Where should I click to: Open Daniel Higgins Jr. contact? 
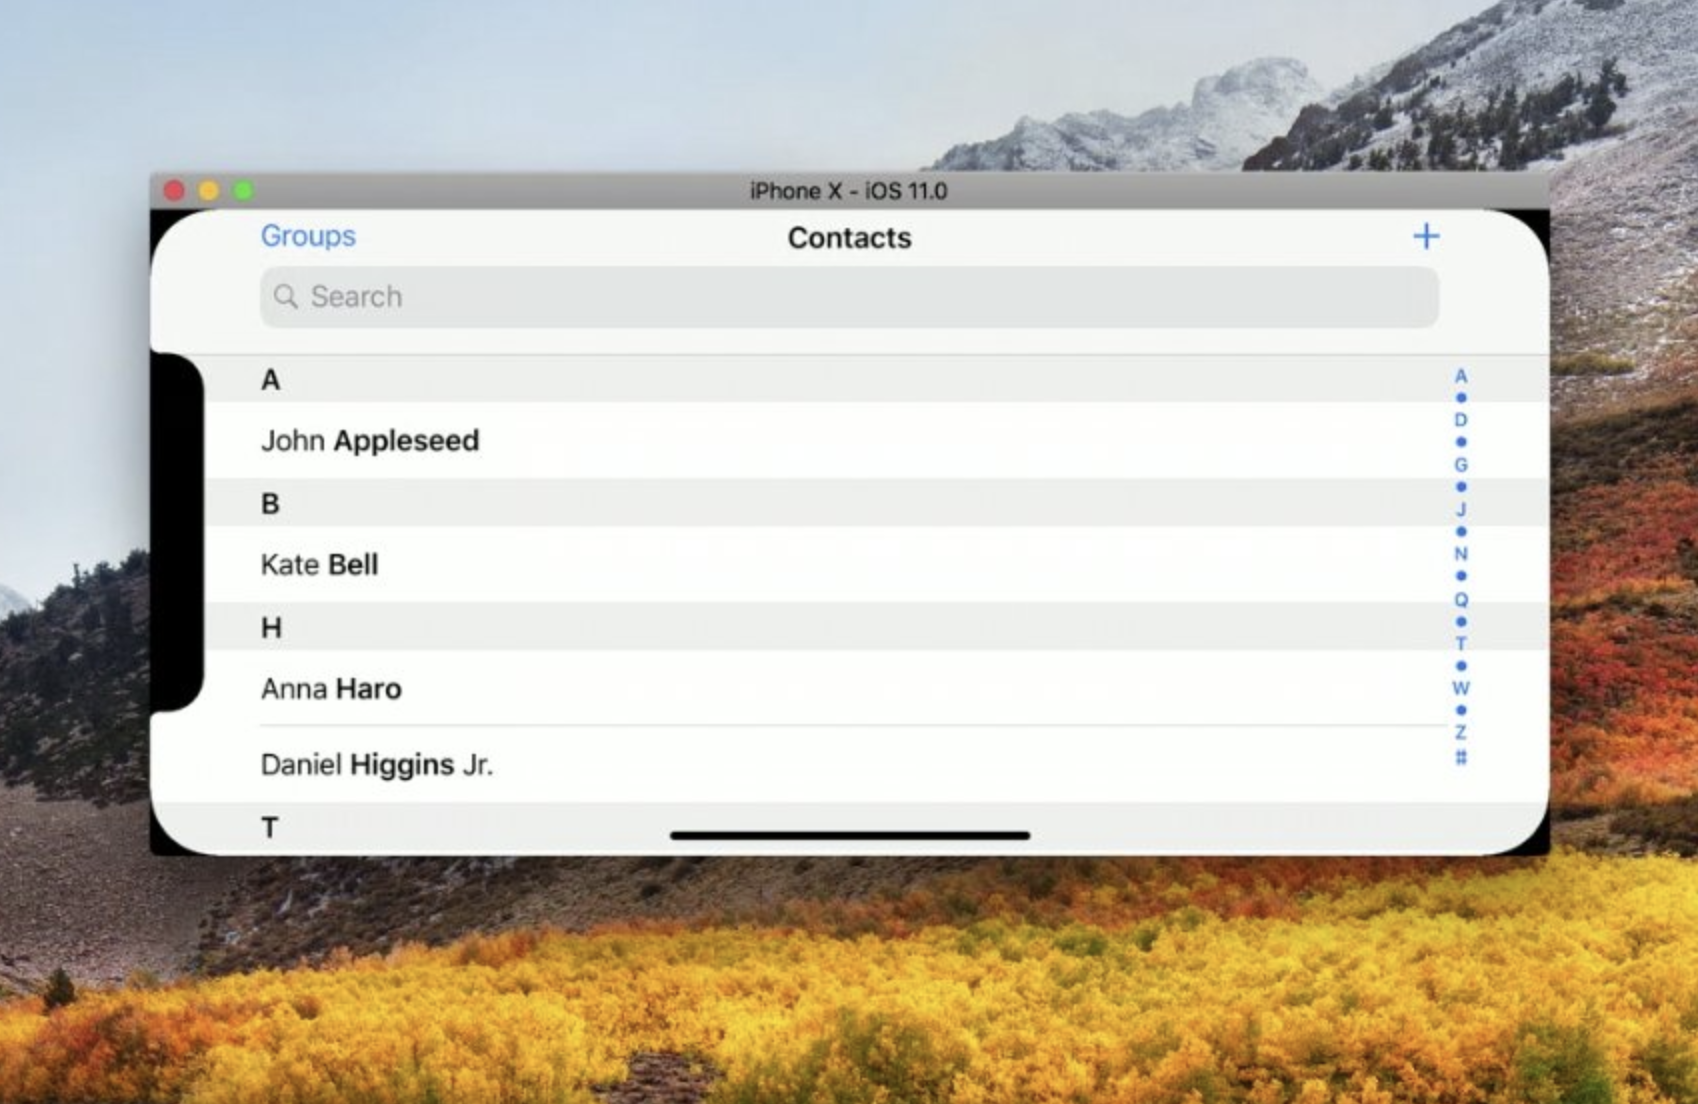[377, 765]
